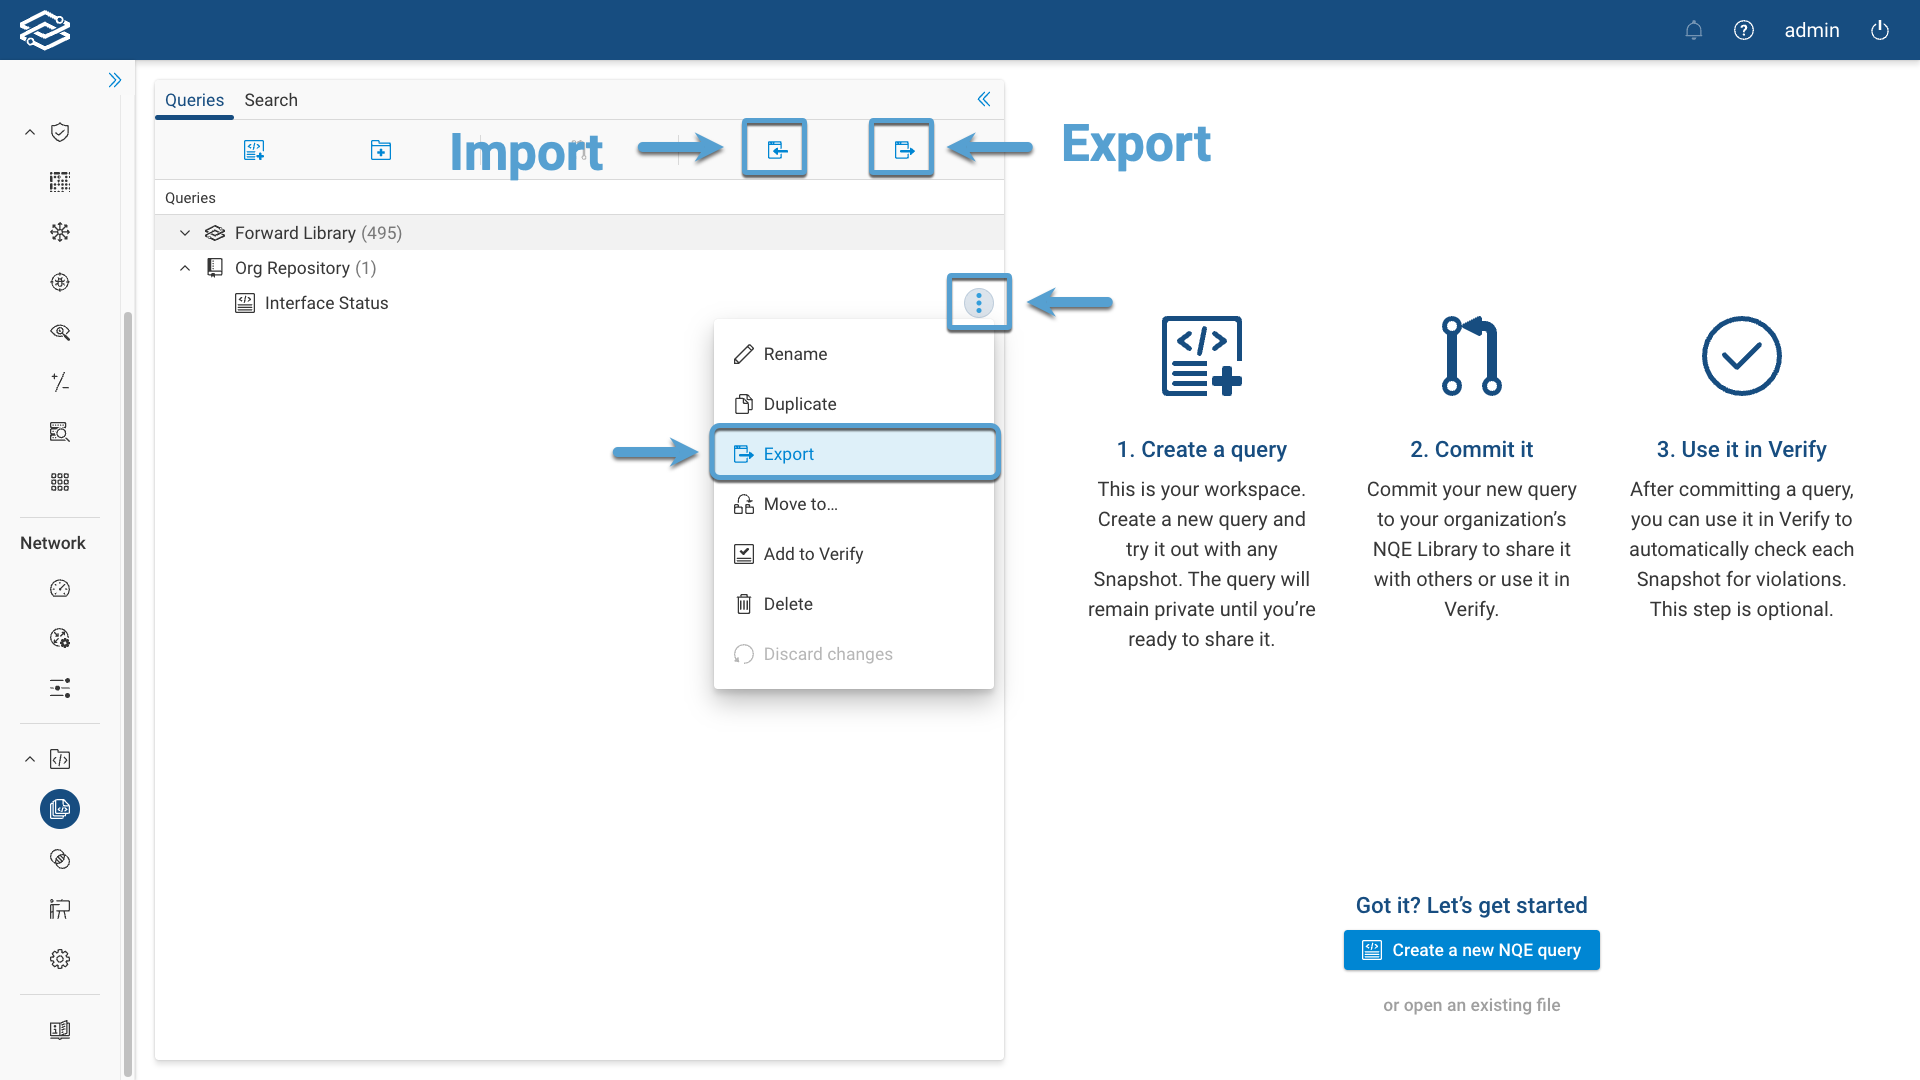This screenshot has width=1920, height=1080.
Task: Click the Import queries icon
Action: click(x=775, y=148)
